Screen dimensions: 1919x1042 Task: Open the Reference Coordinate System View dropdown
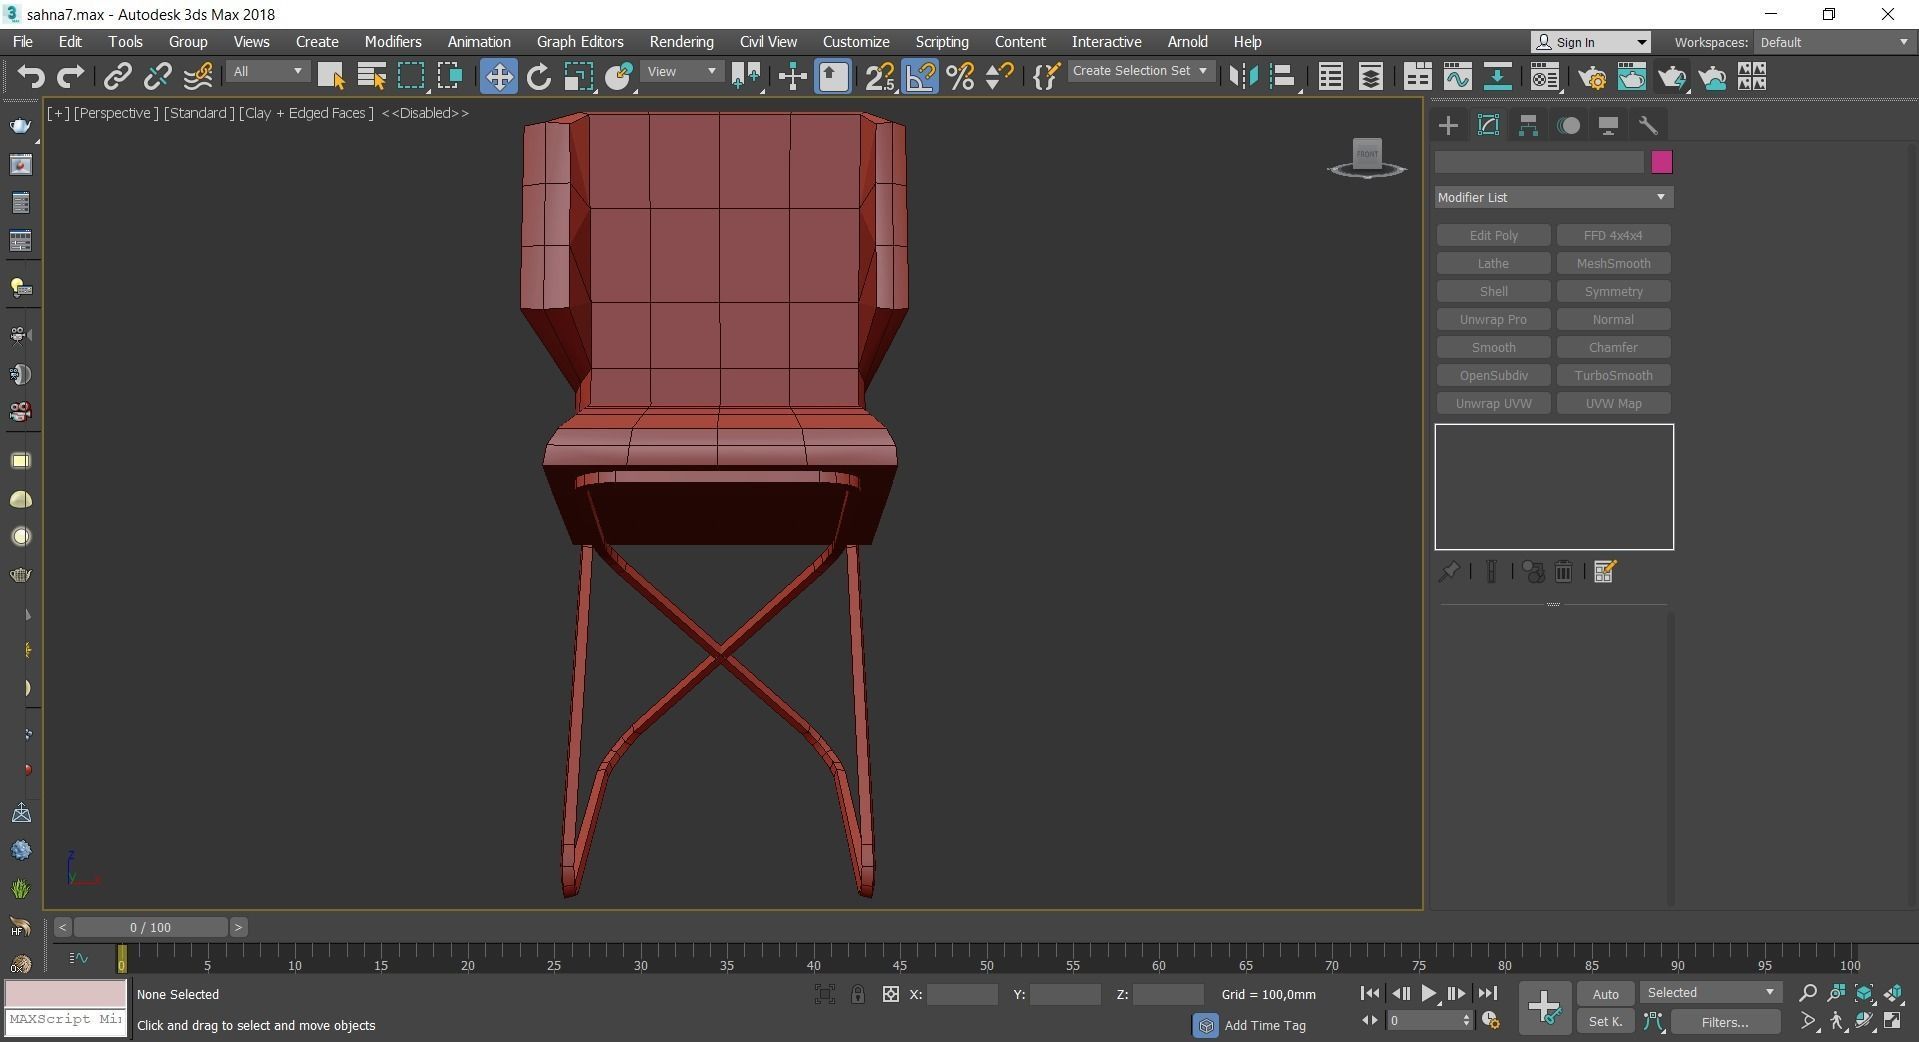(682, 72)
